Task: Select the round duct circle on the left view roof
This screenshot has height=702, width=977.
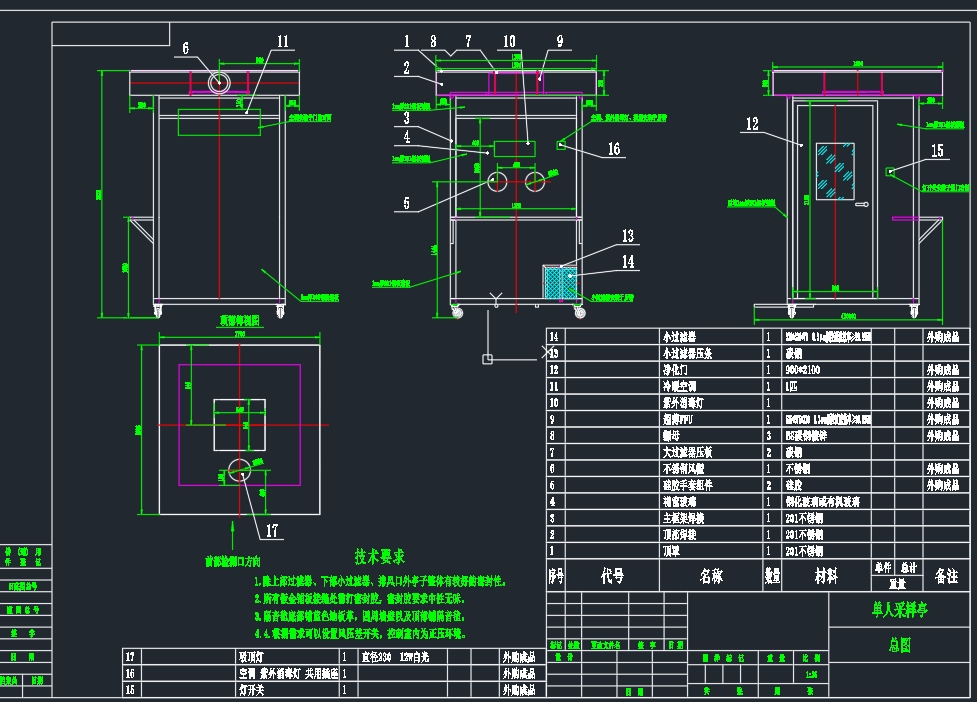Action: 219,82
